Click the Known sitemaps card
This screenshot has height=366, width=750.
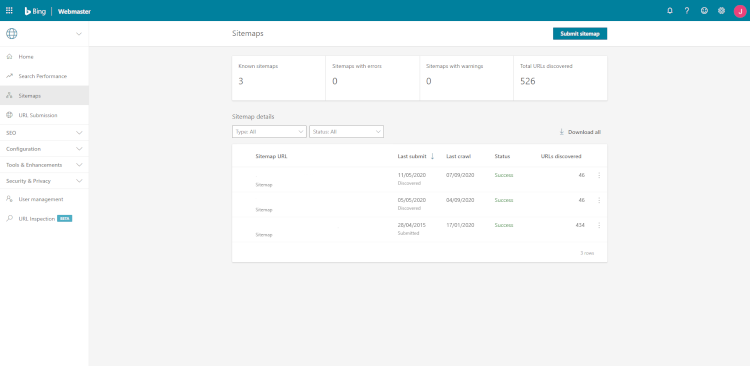point(279,78)
